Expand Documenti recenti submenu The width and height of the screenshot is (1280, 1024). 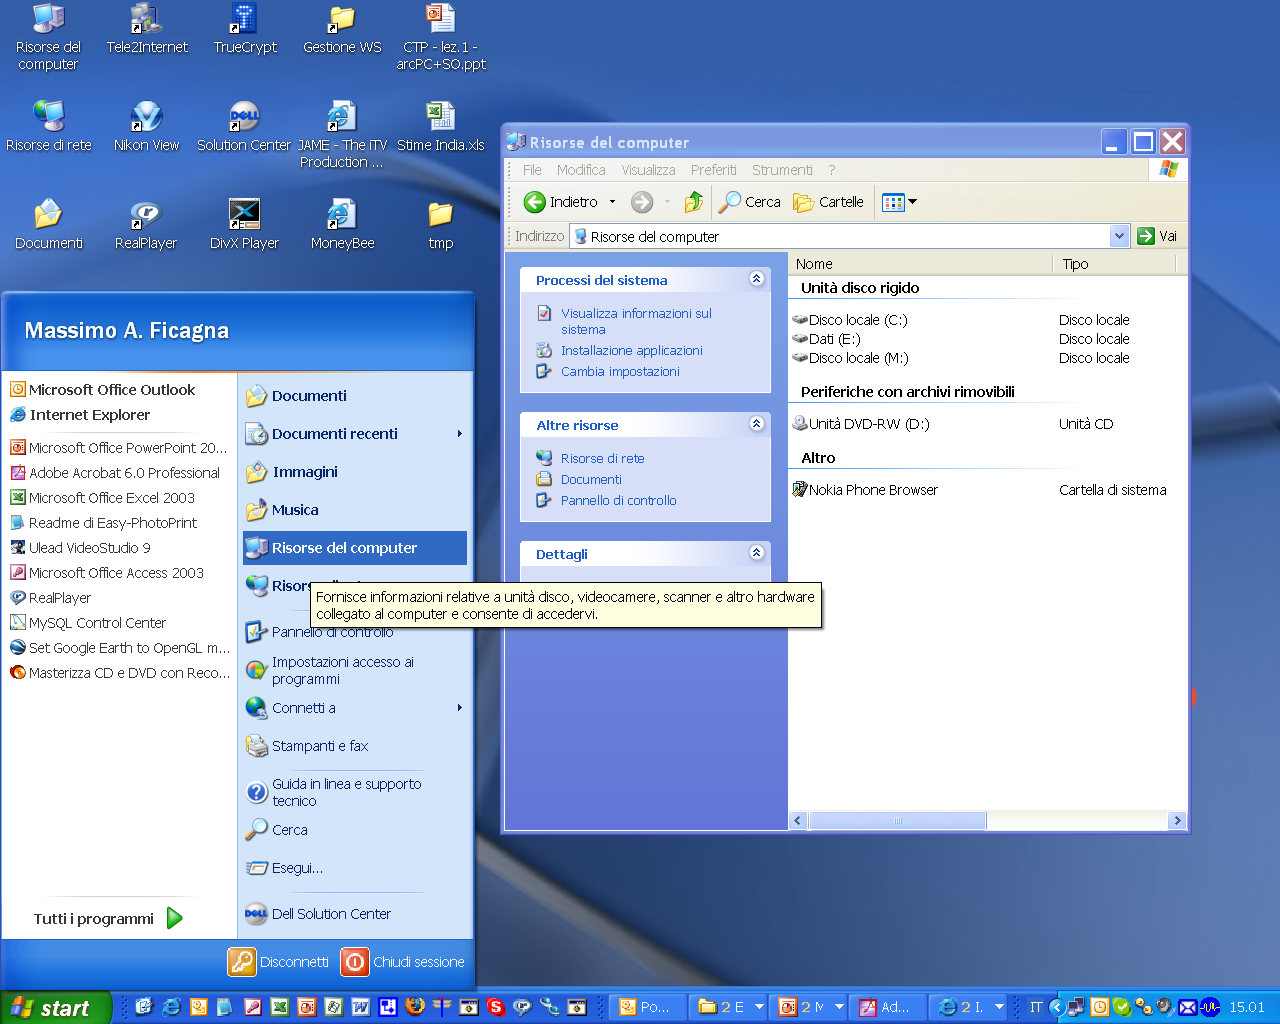click(355, 434)
